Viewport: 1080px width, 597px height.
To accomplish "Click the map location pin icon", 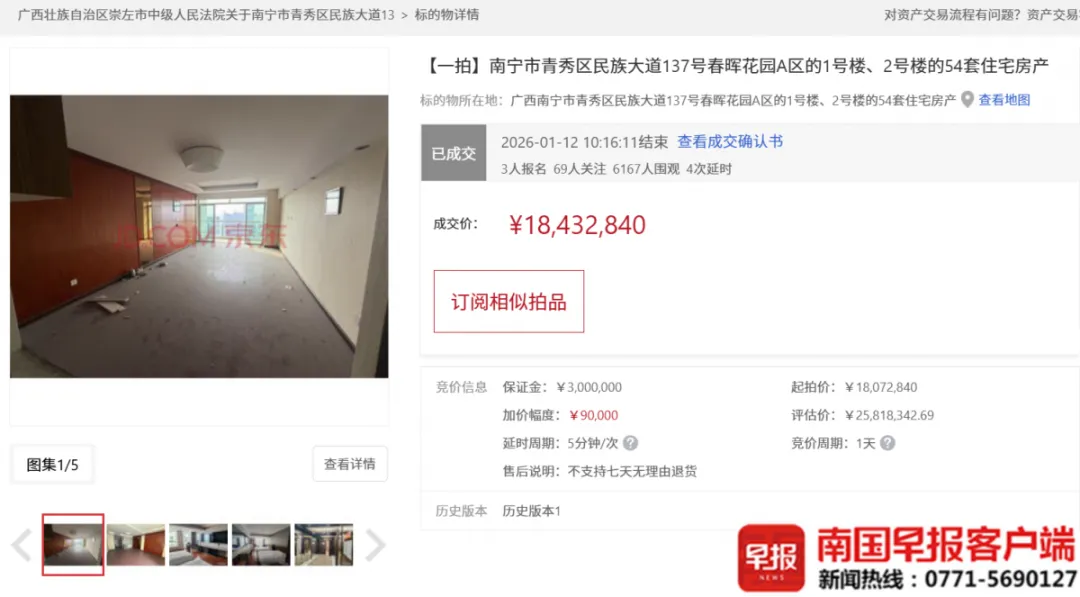I will (967, 99).
